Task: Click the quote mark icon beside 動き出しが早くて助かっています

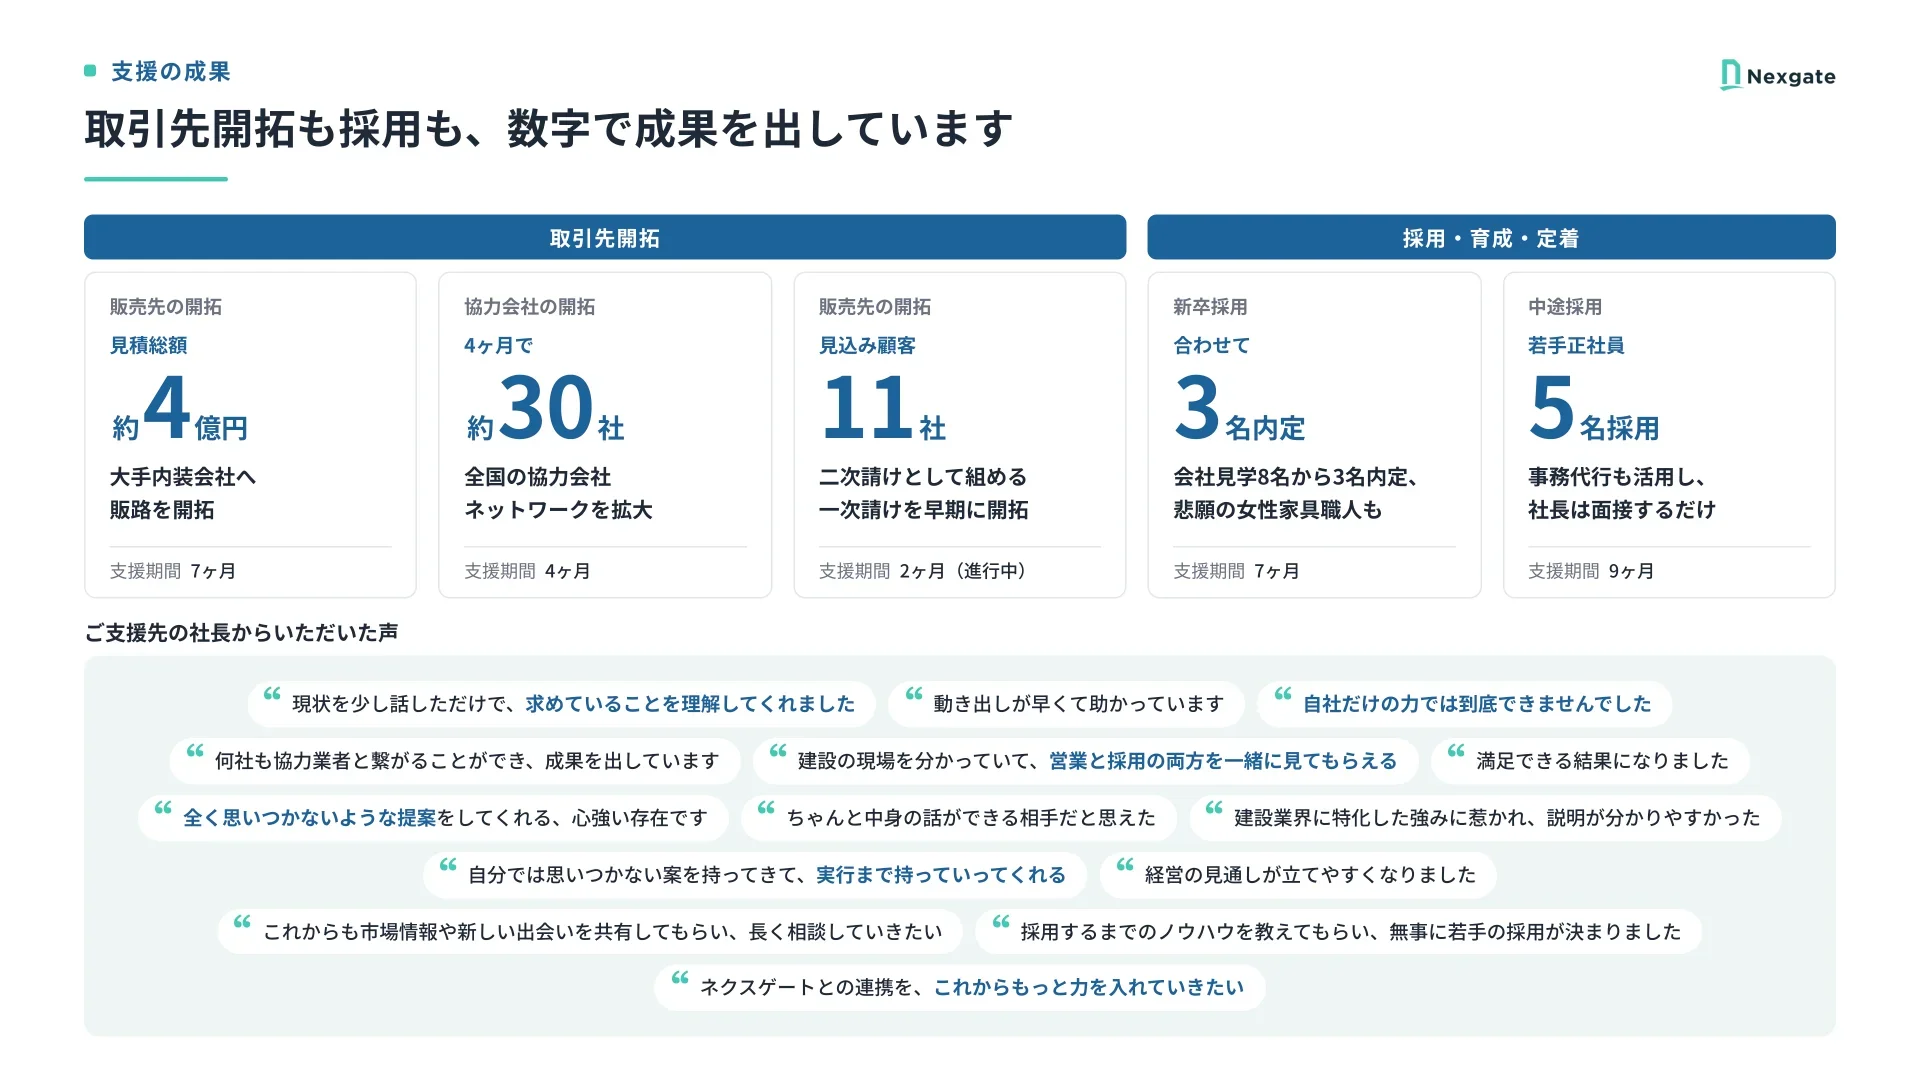Action: tap(914, 694)
